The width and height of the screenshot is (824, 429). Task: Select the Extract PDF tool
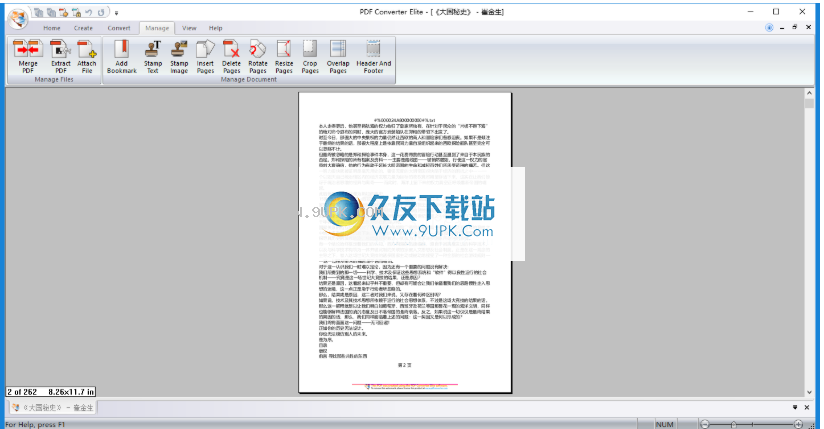(60, 57)
